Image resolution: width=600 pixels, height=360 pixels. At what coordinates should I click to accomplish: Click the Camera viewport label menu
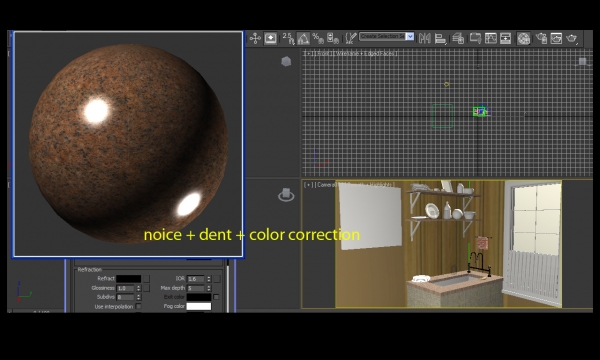tap(349, 184)
